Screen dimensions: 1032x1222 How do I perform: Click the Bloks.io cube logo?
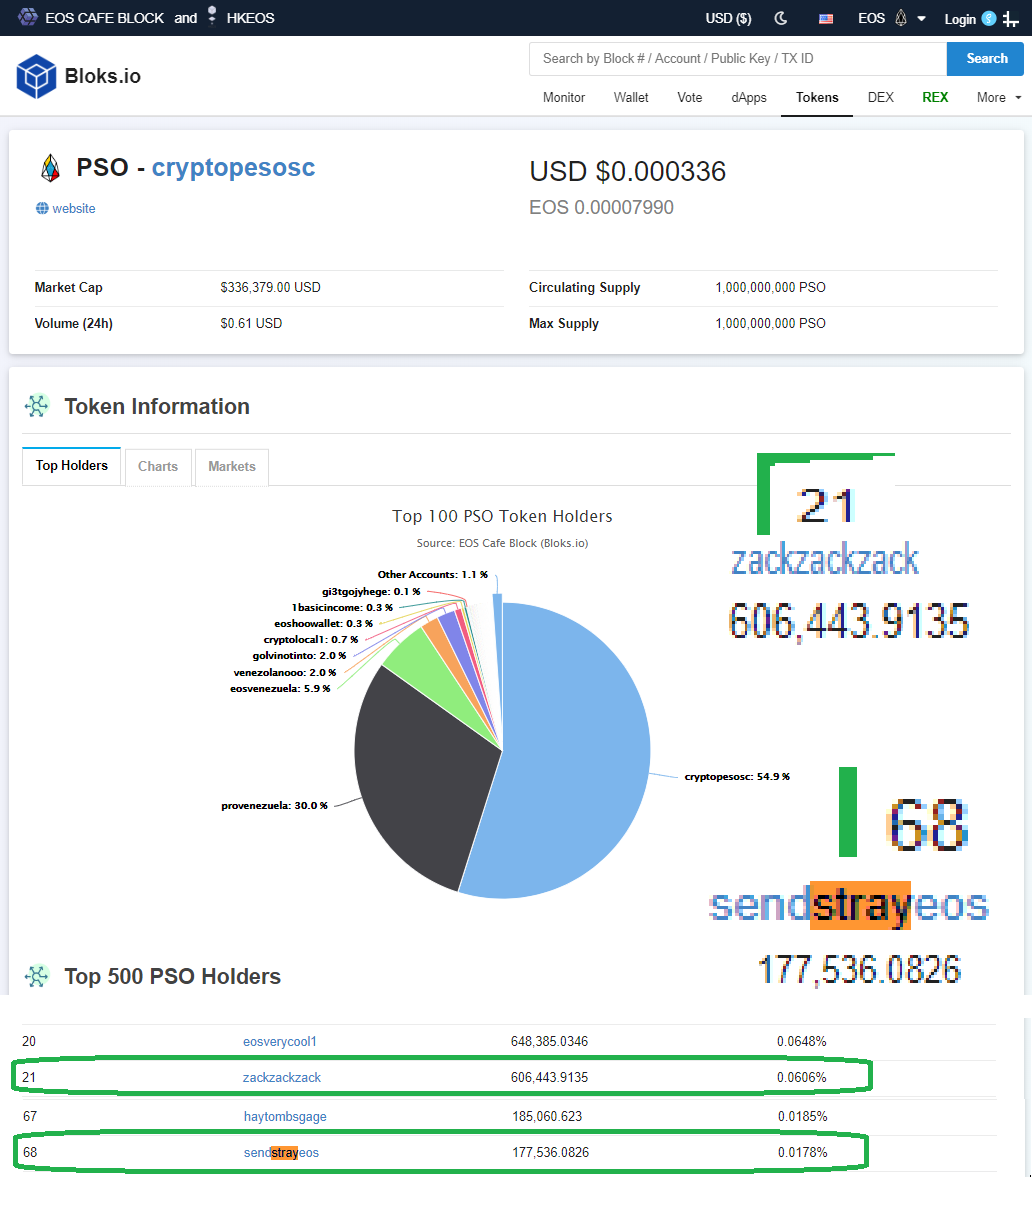(x=36, y=76)
